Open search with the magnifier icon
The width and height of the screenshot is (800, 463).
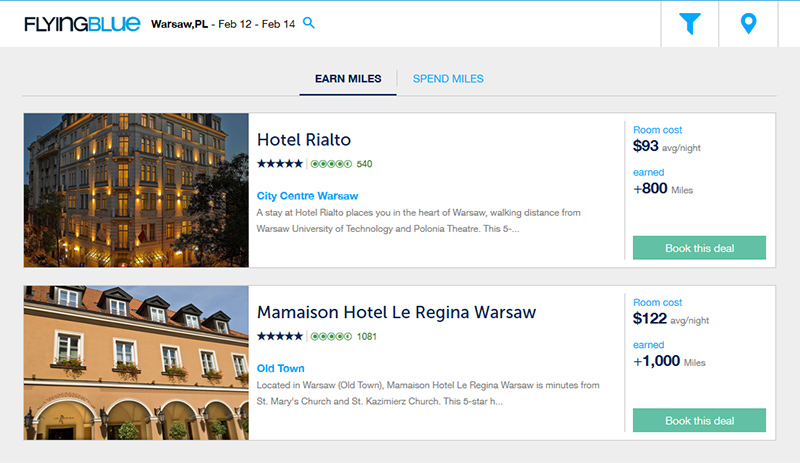click(x=309, y=23)
